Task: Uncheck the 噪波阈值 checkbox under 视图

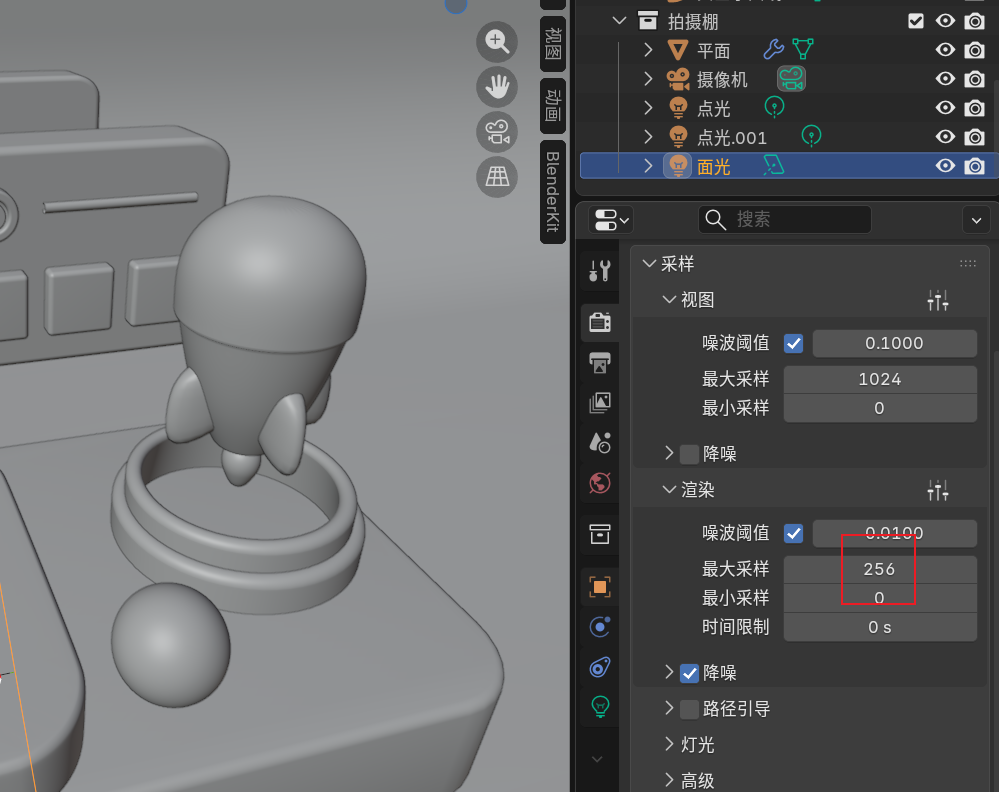Action: (794, 343)
